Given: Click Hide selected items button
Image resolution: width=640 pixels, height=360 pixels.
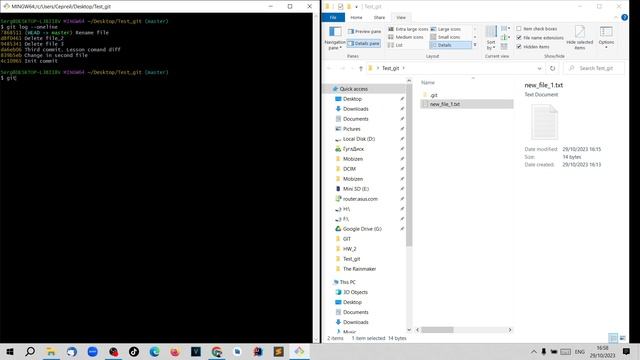Looking at the screenshot, I should coord(580,38).
